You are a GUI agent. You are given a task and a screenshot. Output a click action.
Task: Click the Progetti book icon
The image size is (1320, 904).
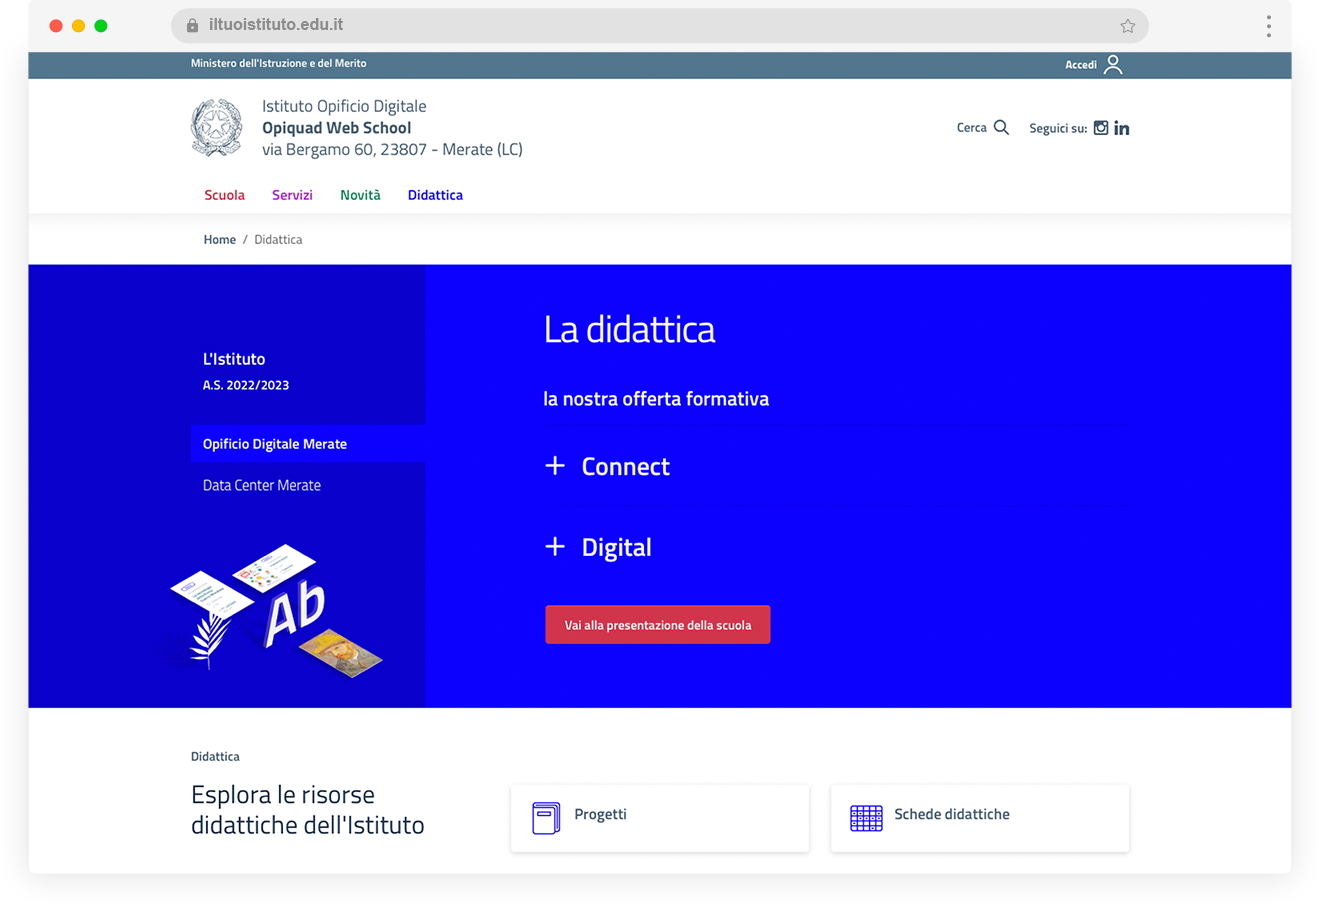pos(546,818)
